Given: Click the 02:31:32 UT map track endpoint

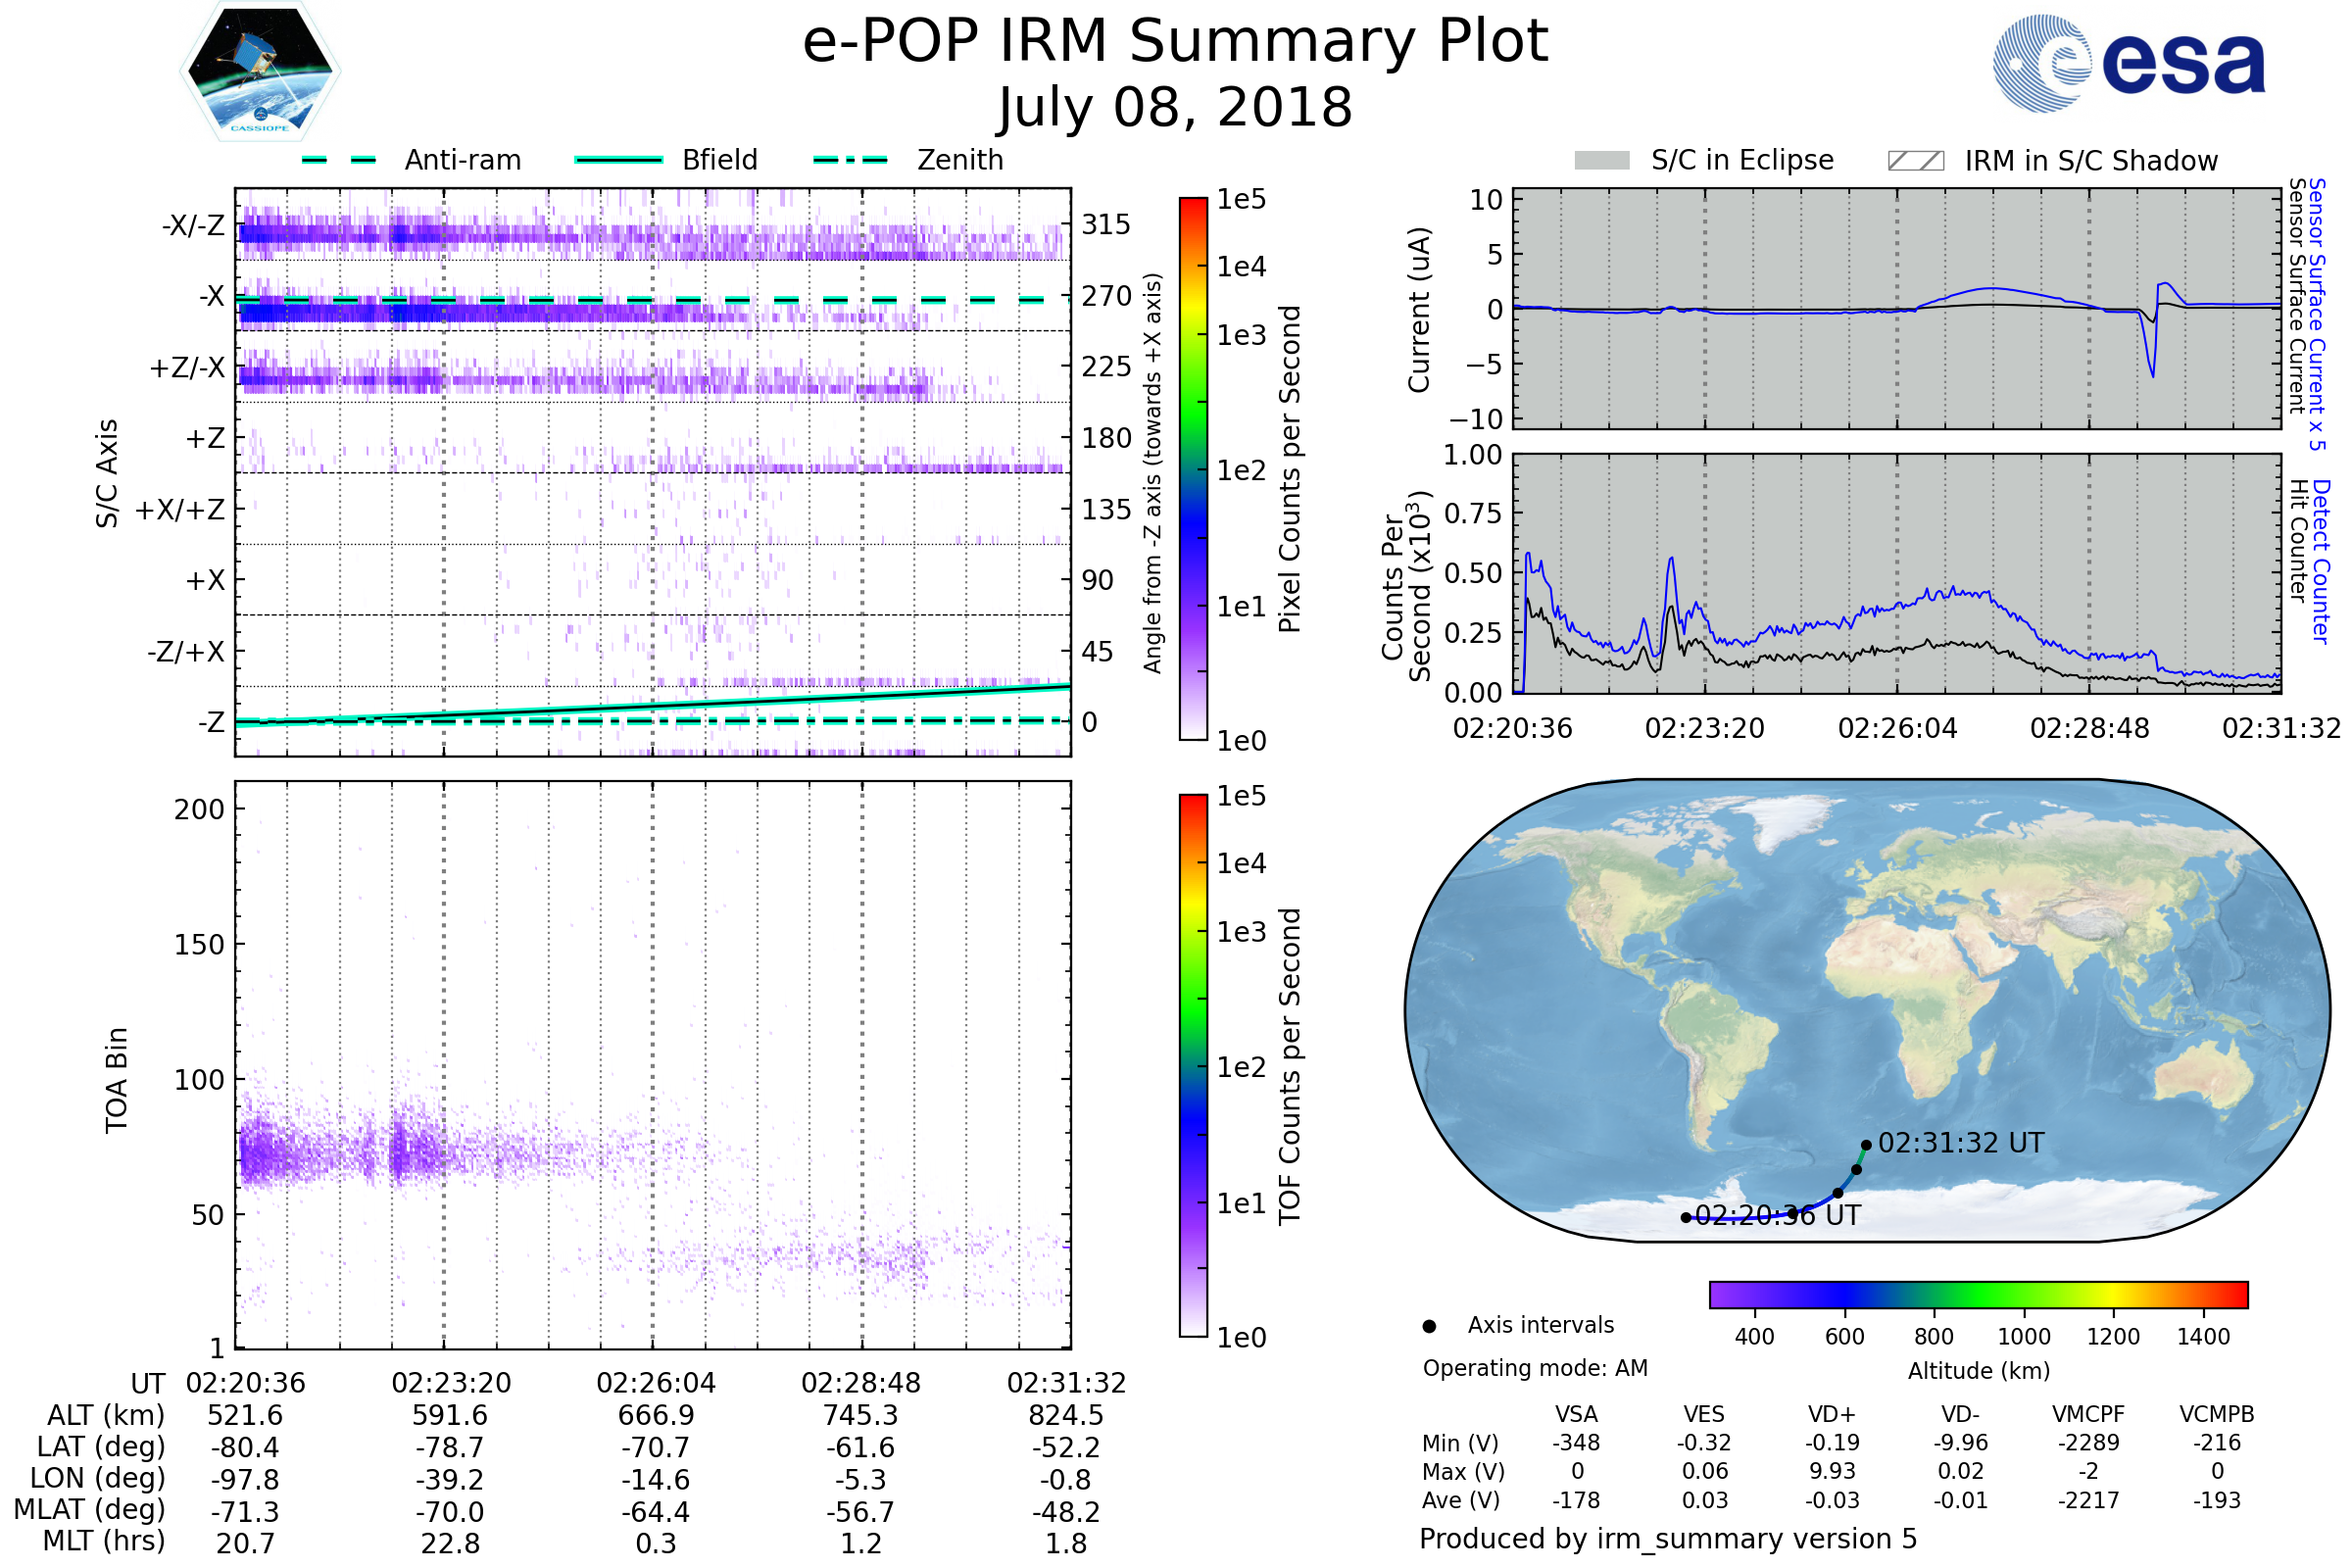Looking at the screenshot, I should point(1866,1145).
